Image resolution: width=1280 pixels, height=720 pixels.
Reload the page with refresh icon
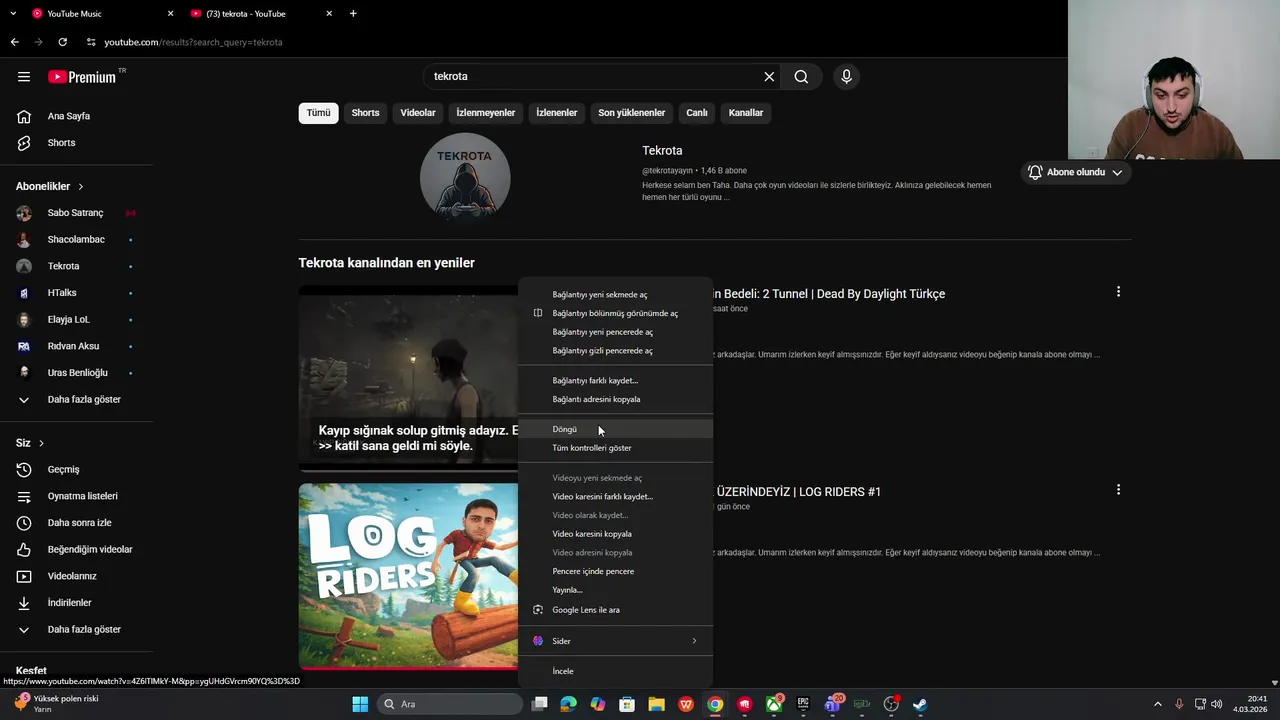[62, 42]
